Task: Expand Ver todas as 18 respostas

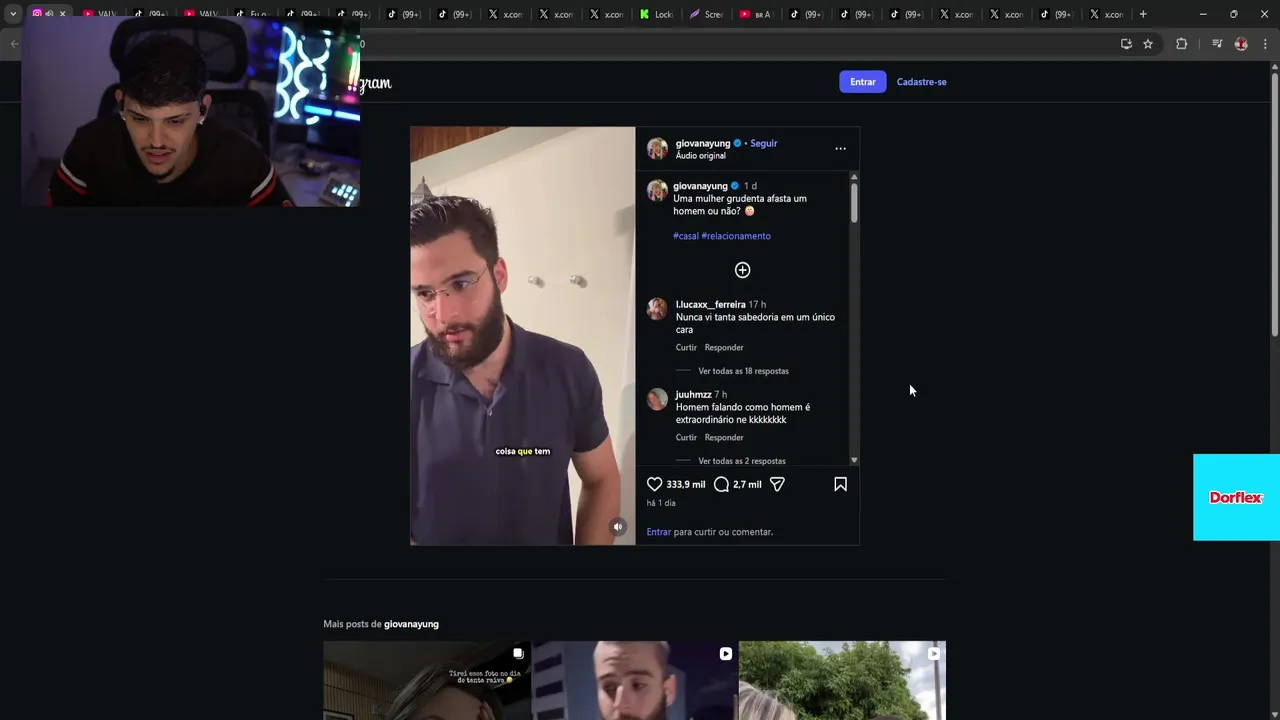Action: 743,371
